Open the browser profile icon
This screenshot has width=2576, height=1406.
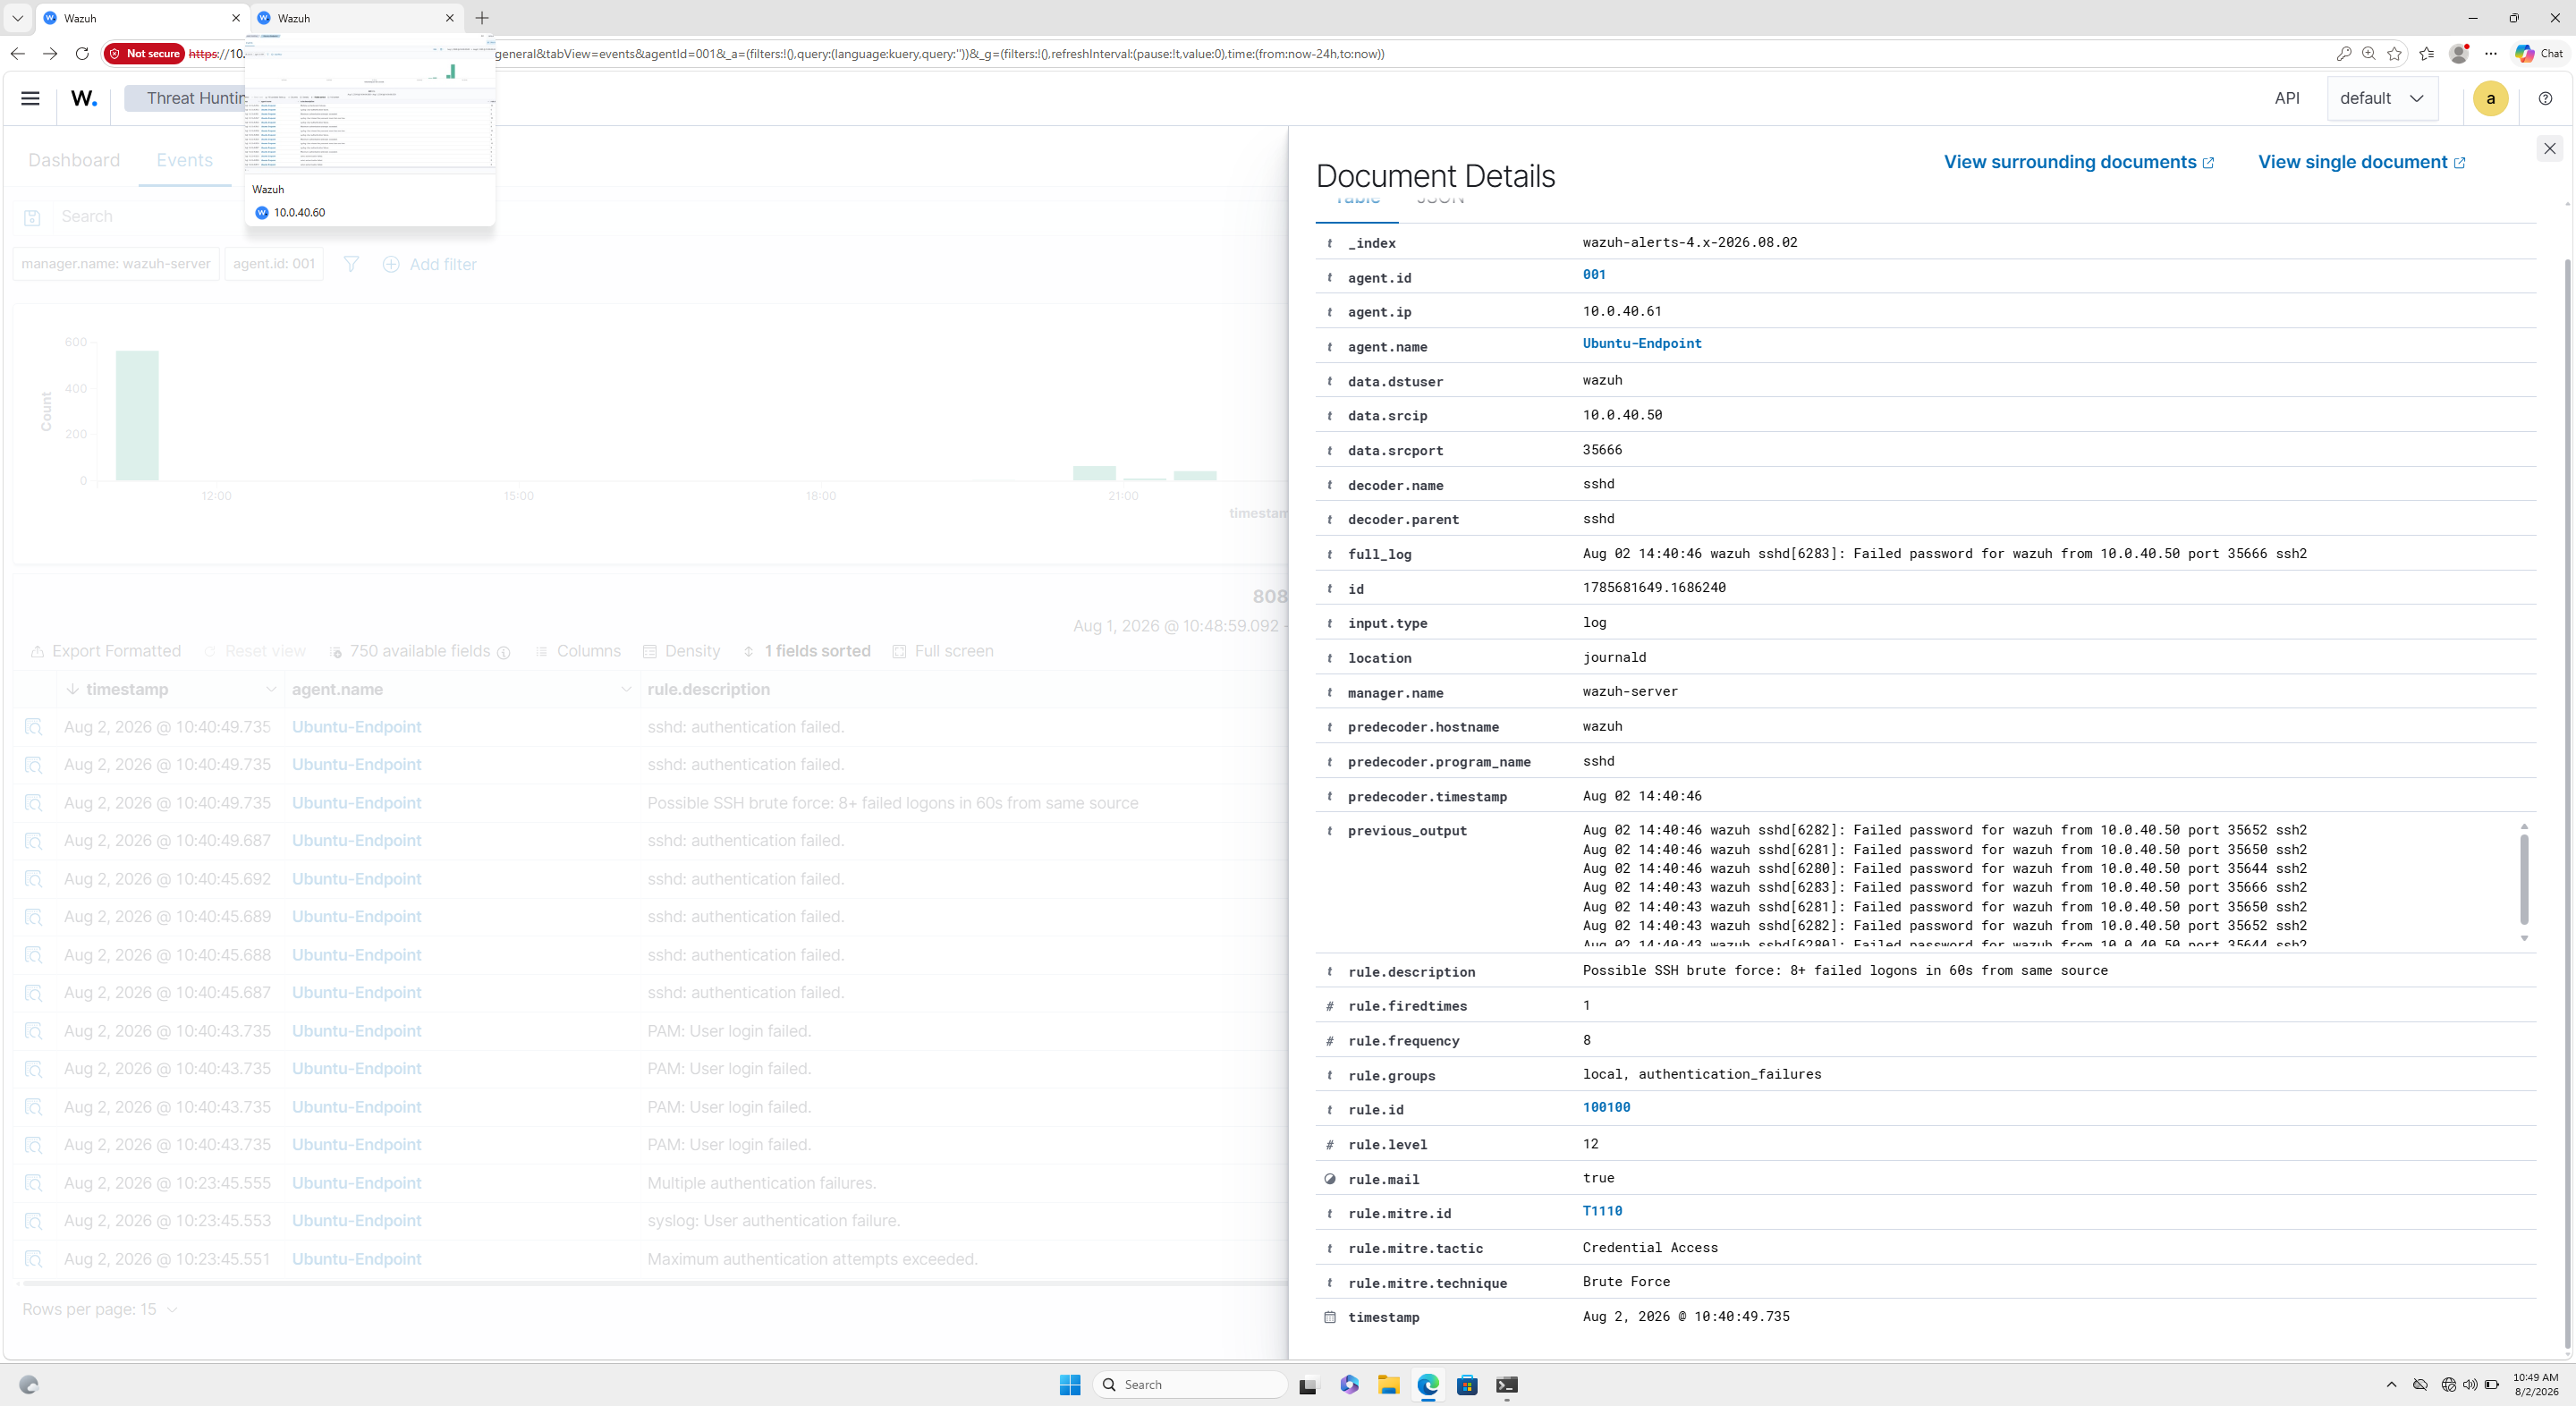point(2459,54)
